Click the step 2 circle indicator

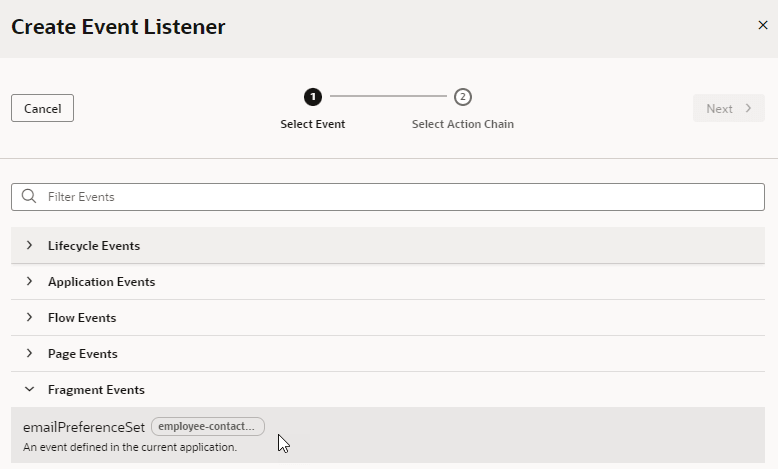tap(462, 97)
